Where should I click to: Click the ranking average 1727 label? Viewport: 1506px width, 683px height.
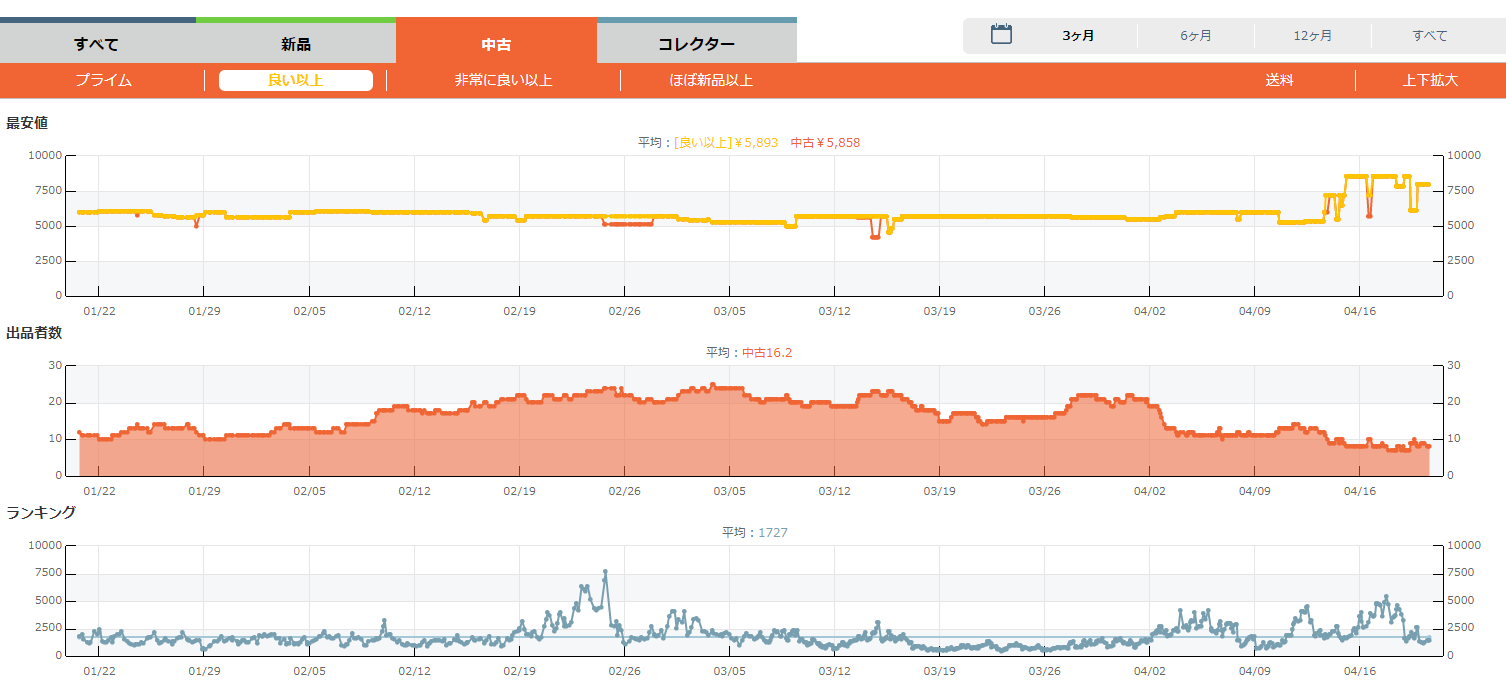(773, 533)
